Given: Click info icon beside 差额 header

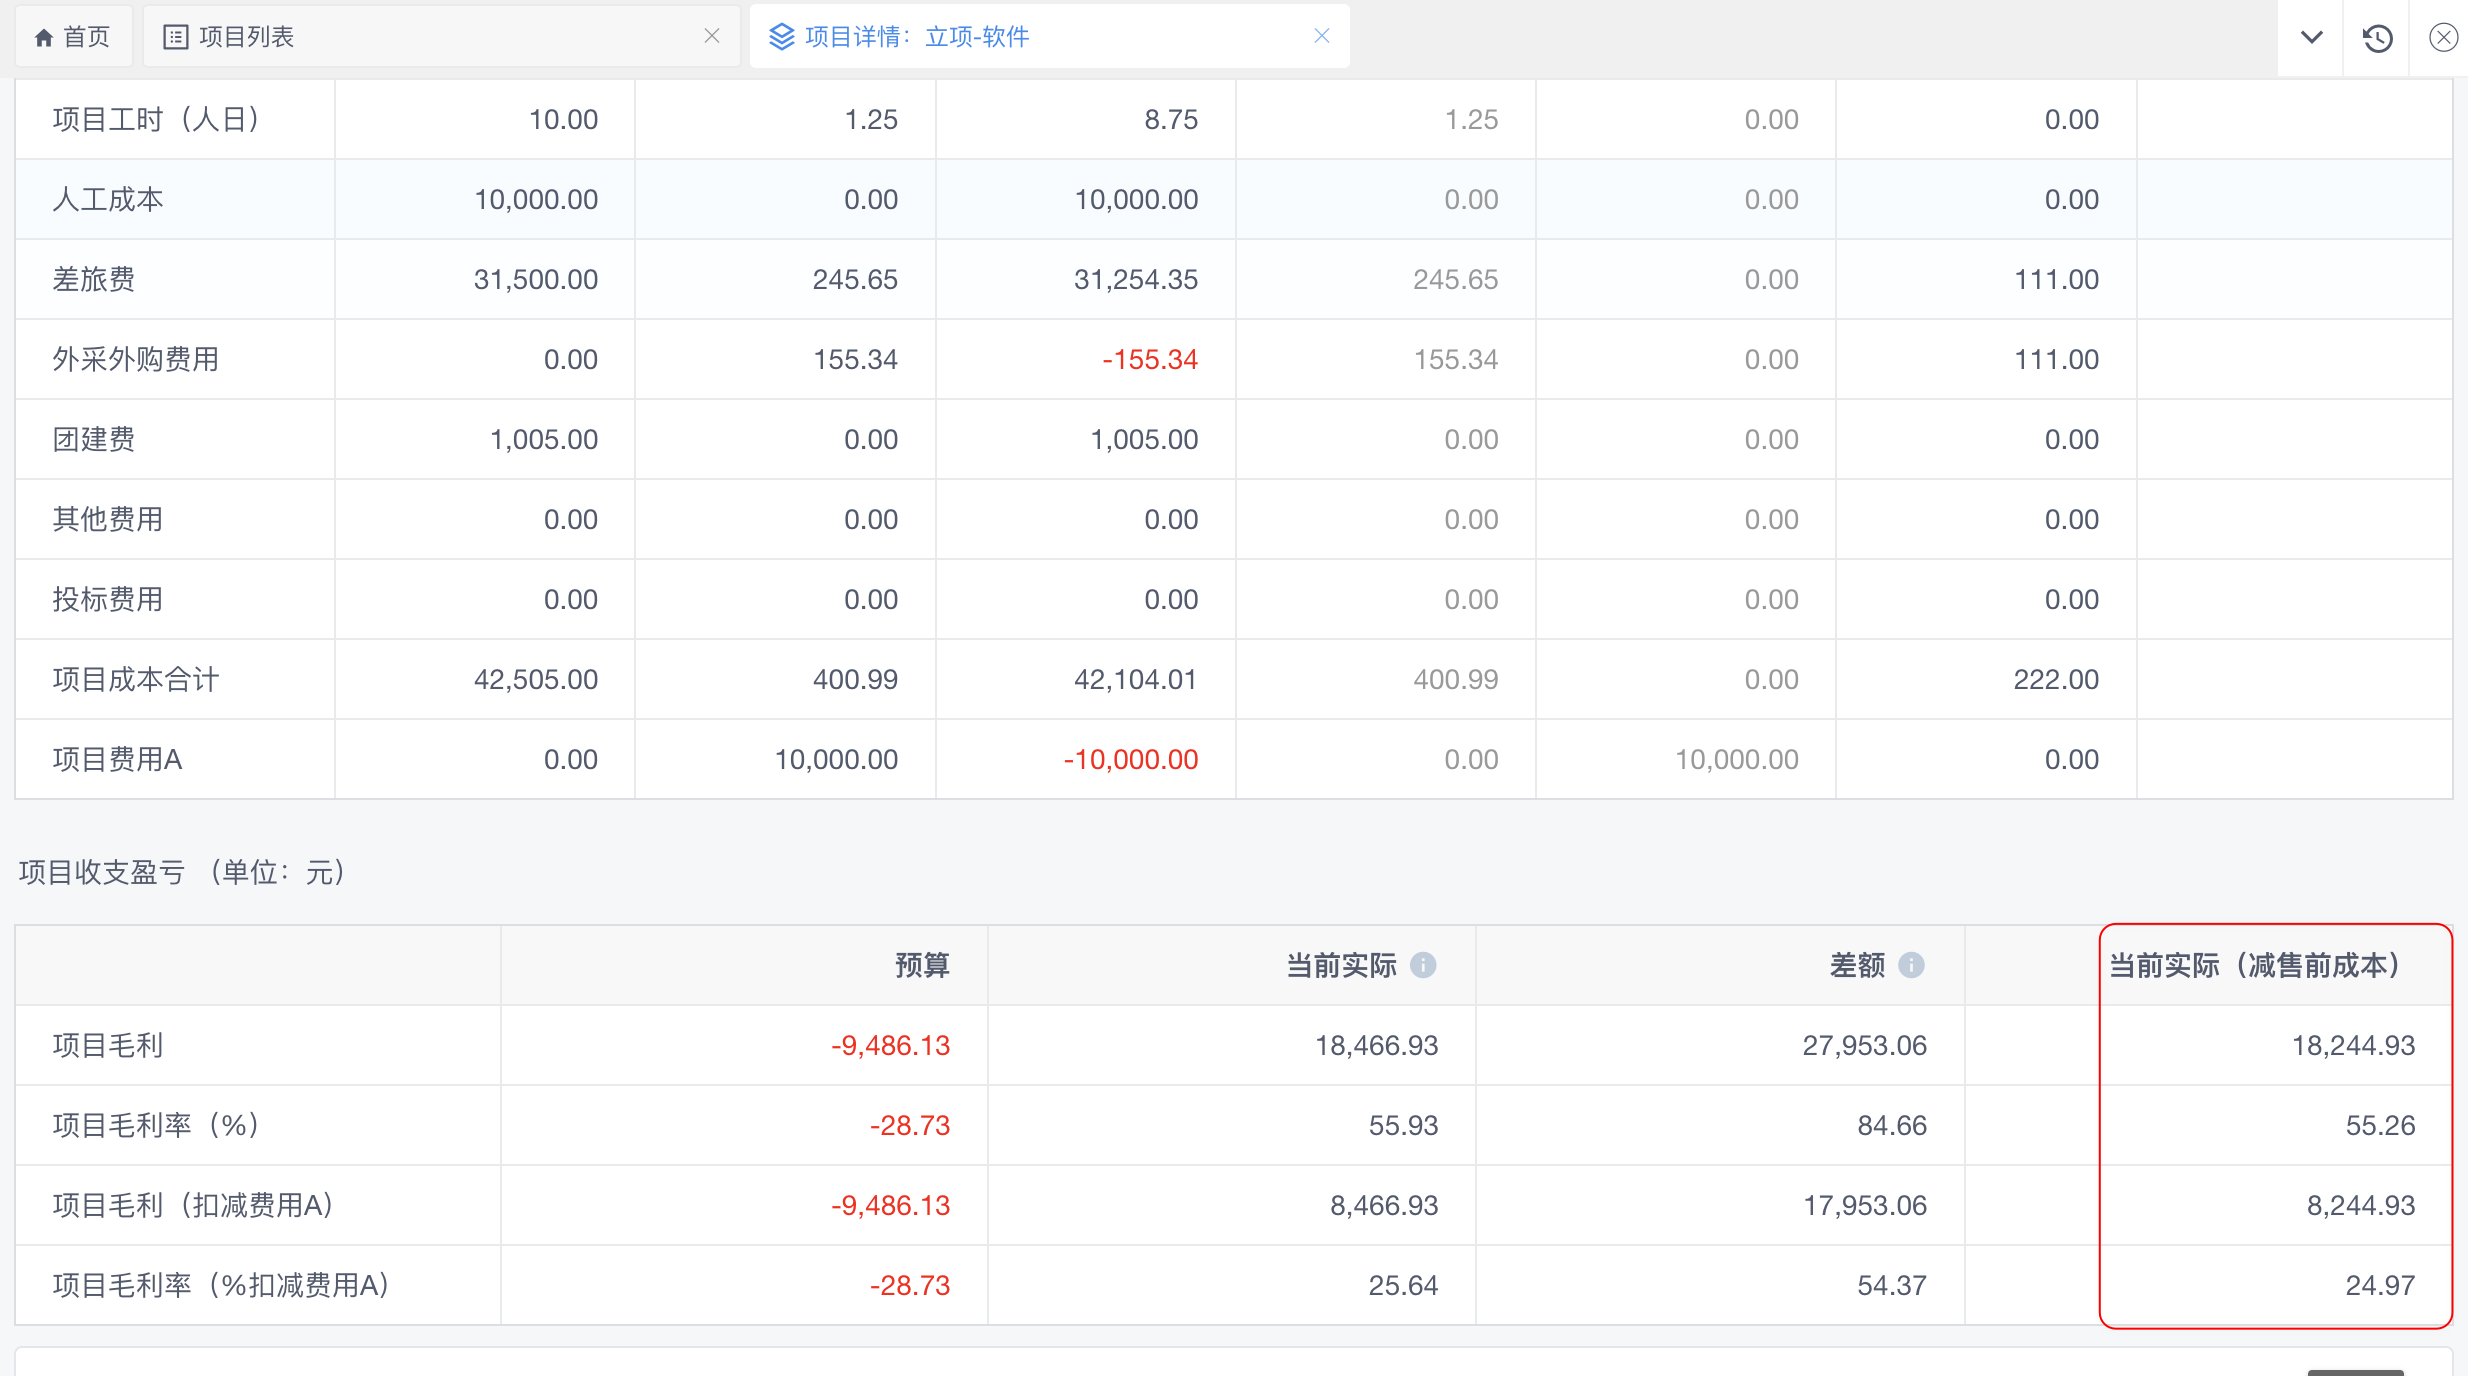Looking at the screenshot, I should [1911, 965].
